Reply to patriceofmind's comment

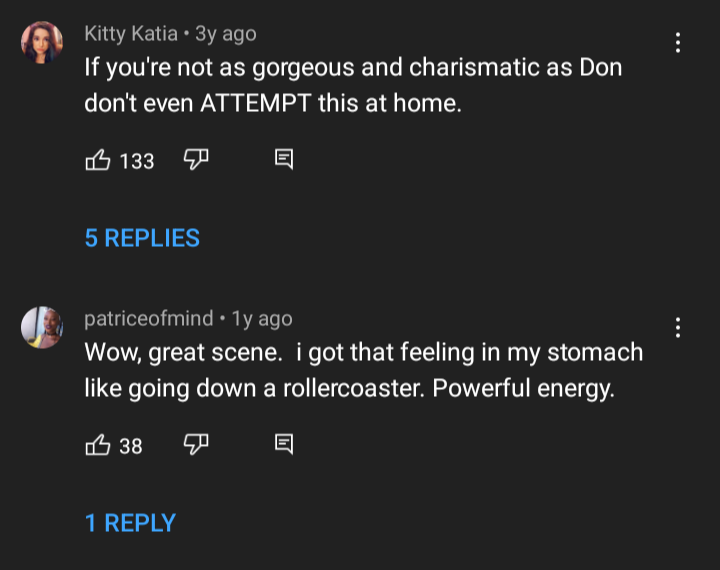point(284,444)
